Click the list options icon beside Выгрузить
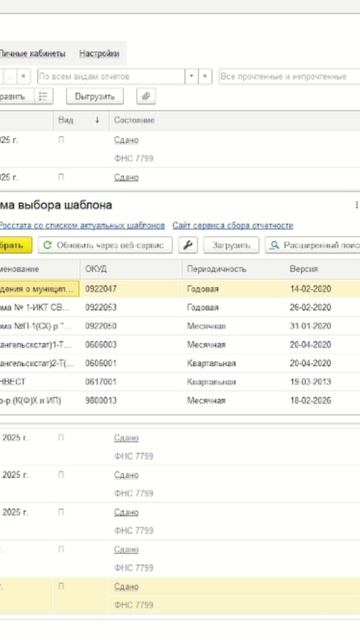The width and height of the screenshot is (360, 640). 43,97
